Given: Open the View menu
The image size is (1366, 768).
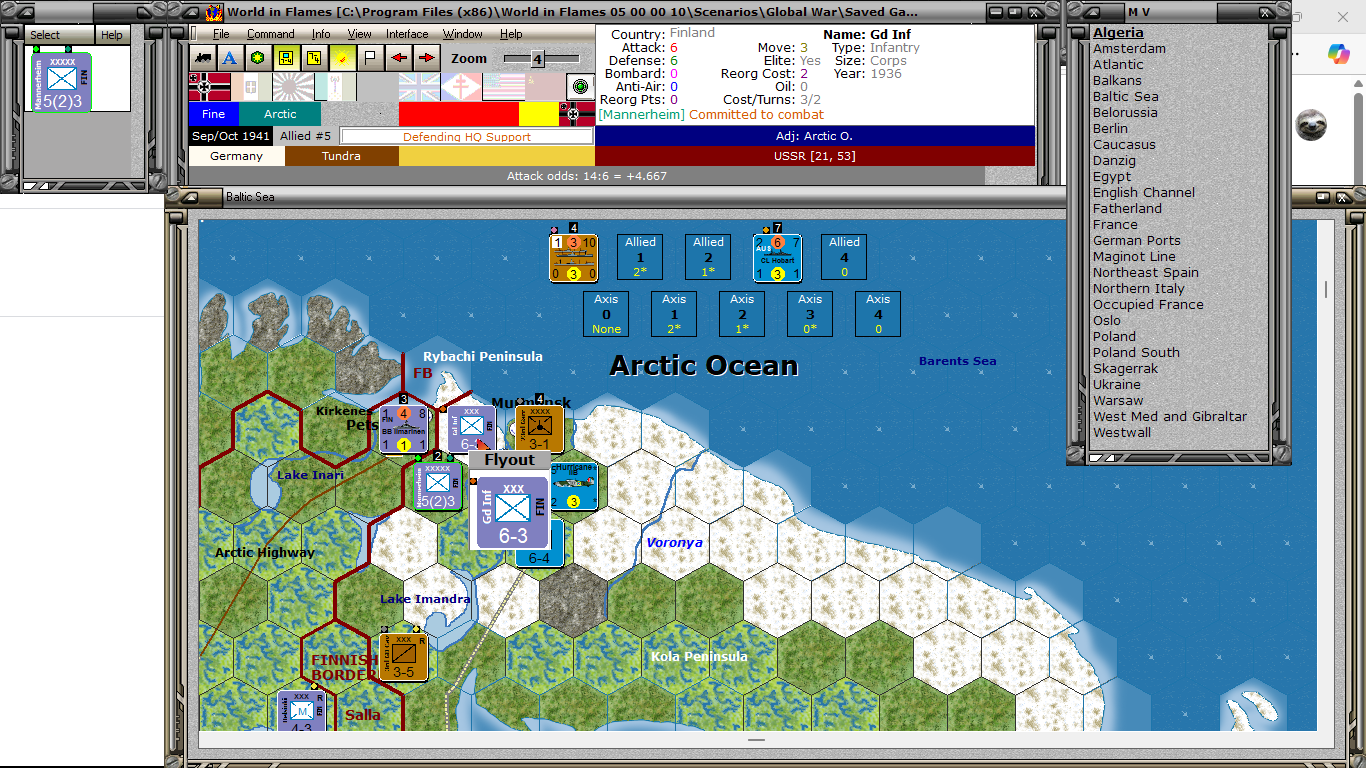Looking at the screenshot, I should coord(359,34).
